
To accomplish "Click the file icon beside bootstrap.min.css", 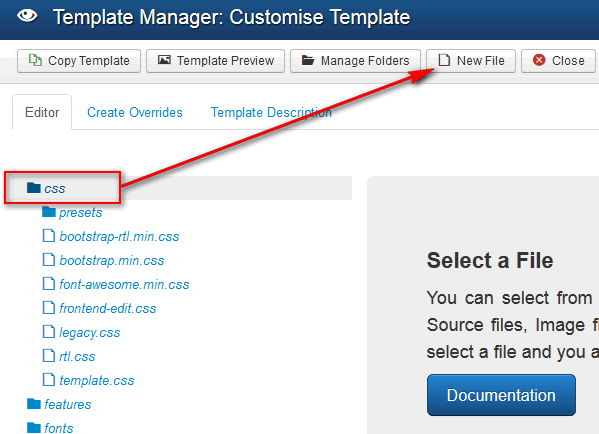I will click(x=49, y=260).
